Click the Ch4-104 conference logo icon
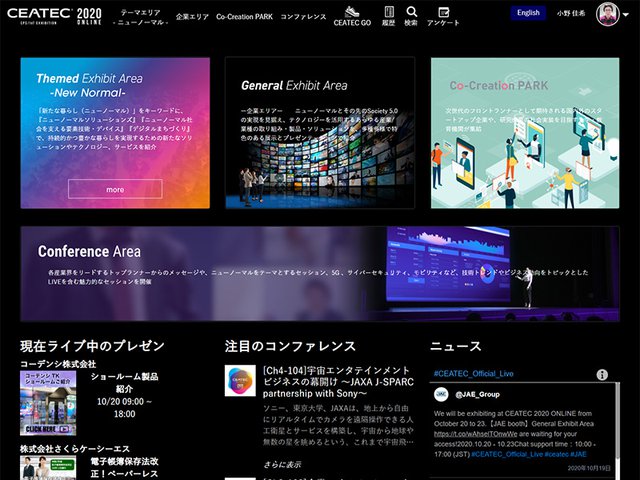This screenshot has height=480, width=640. pyautogui.click(x=240, y=381)
